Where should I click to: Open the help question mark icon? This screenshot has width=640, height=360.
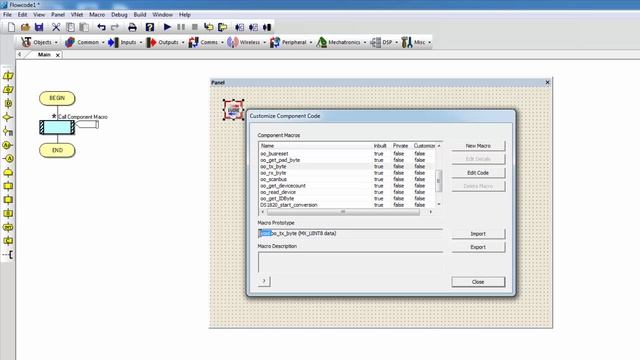[150, 27]
